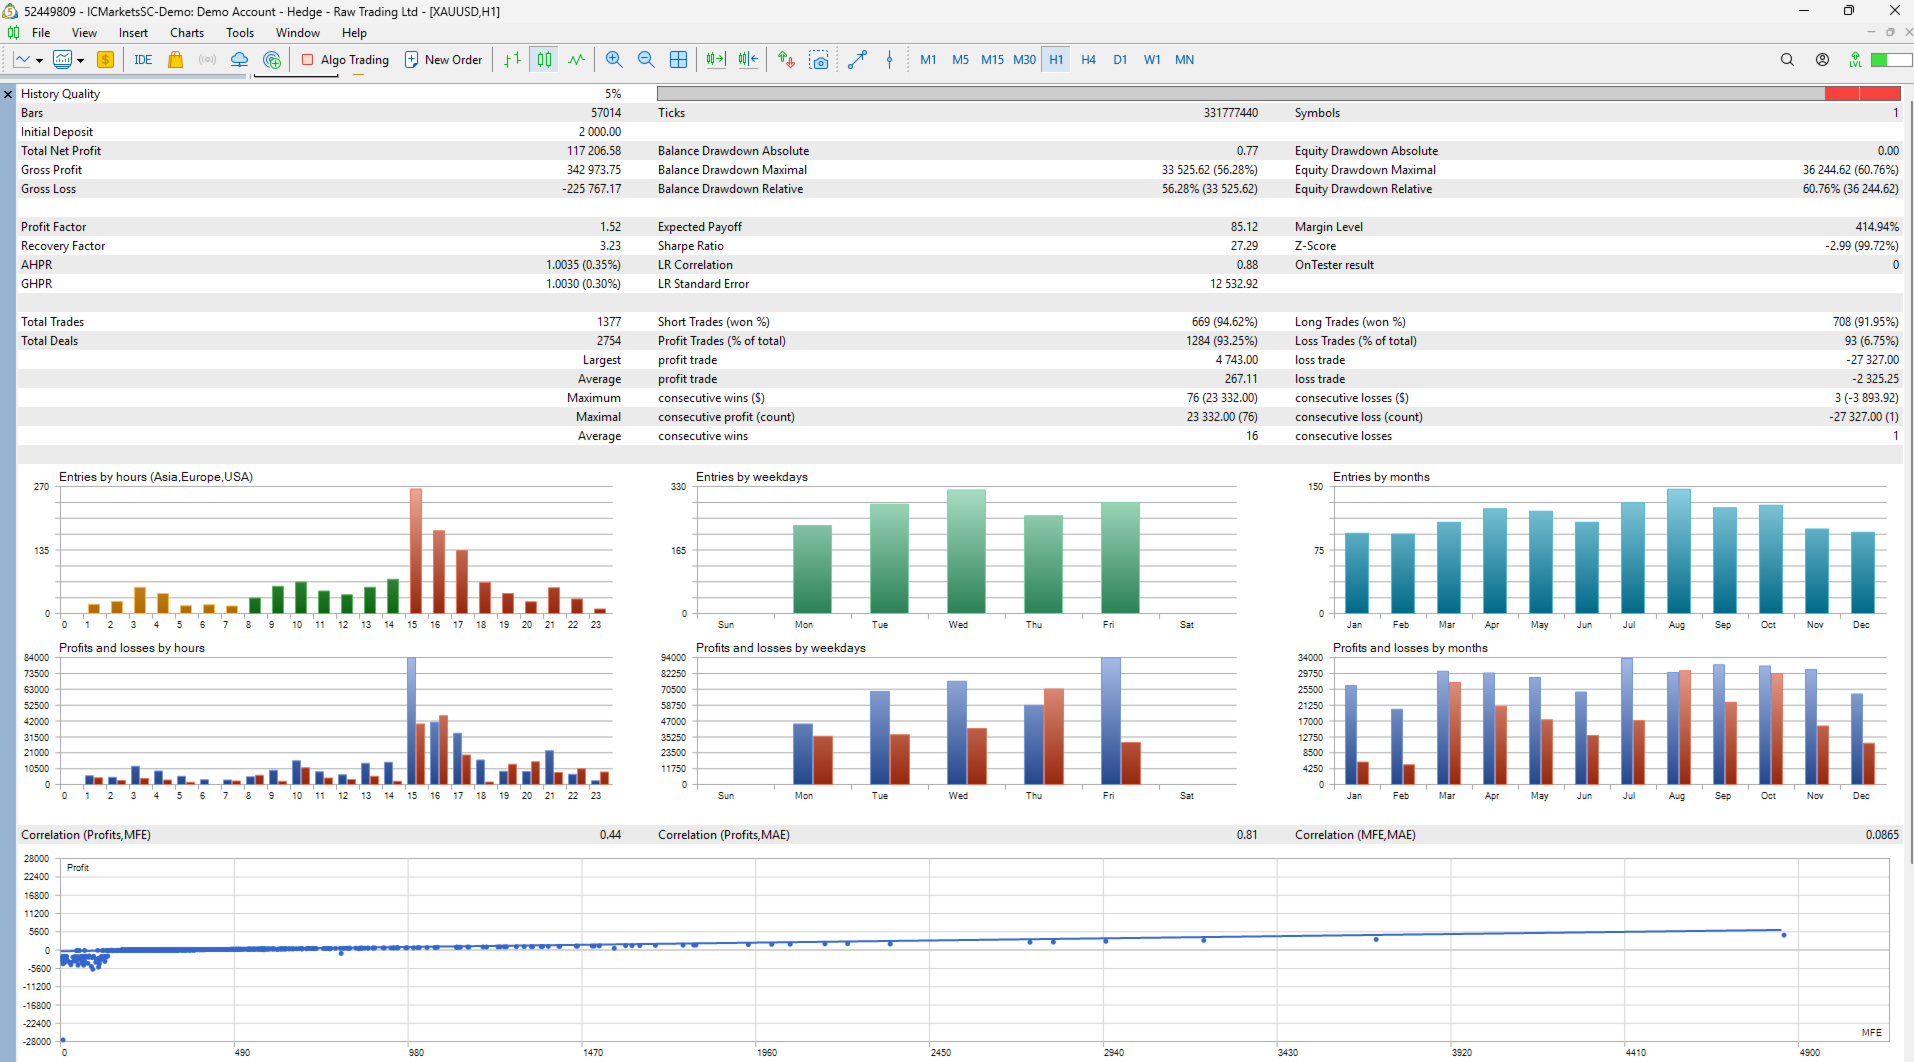
Task: Click the History Quality progress bar
Action: click(1278, 94)
